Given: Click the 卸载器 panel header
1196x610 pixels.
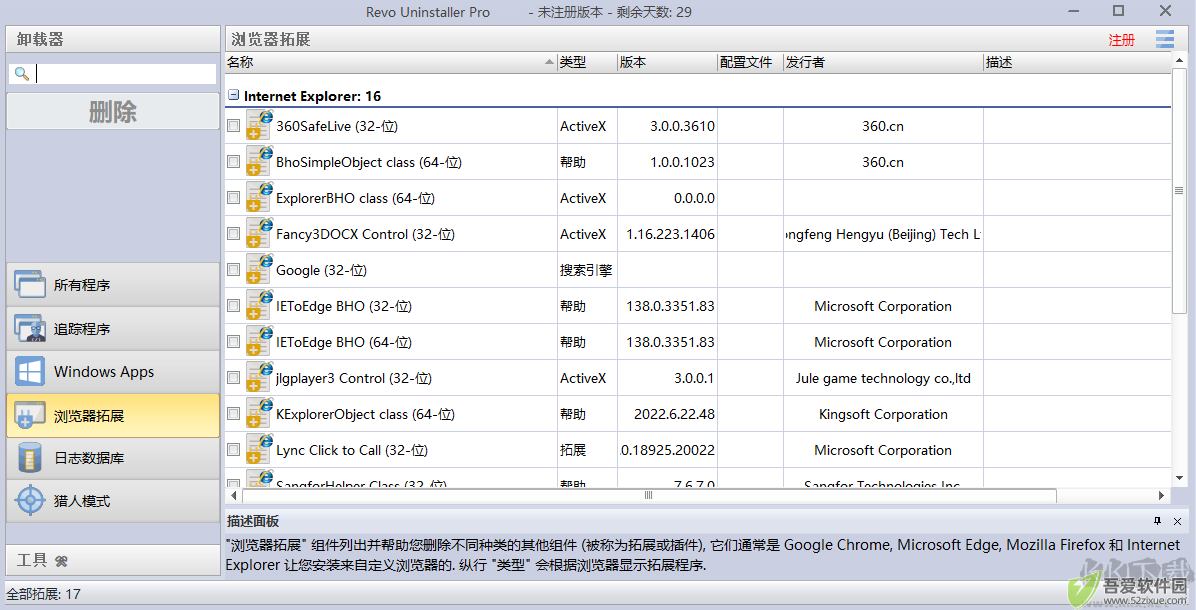Looking at the screenshot, I should 113,39.
